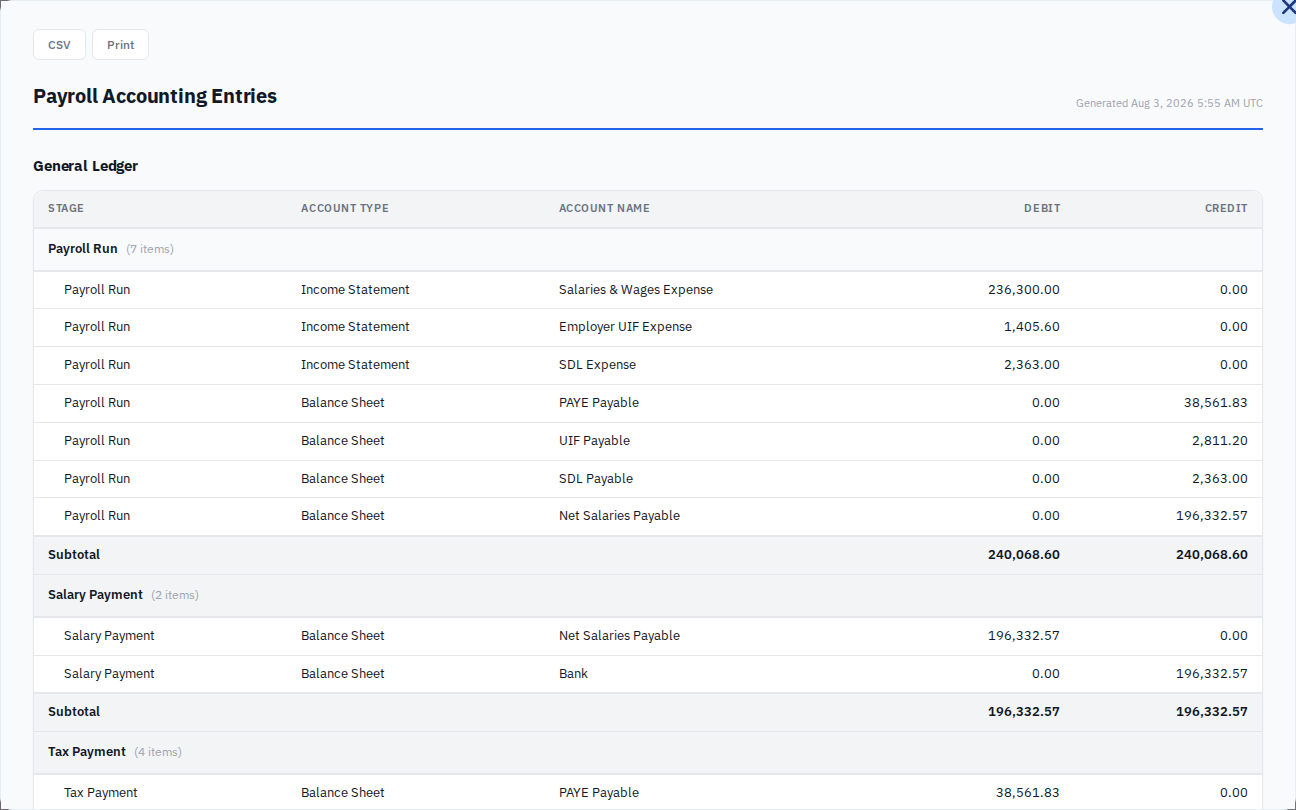
Task: Select the Bank account name cell
Action: tap(573, 674)
